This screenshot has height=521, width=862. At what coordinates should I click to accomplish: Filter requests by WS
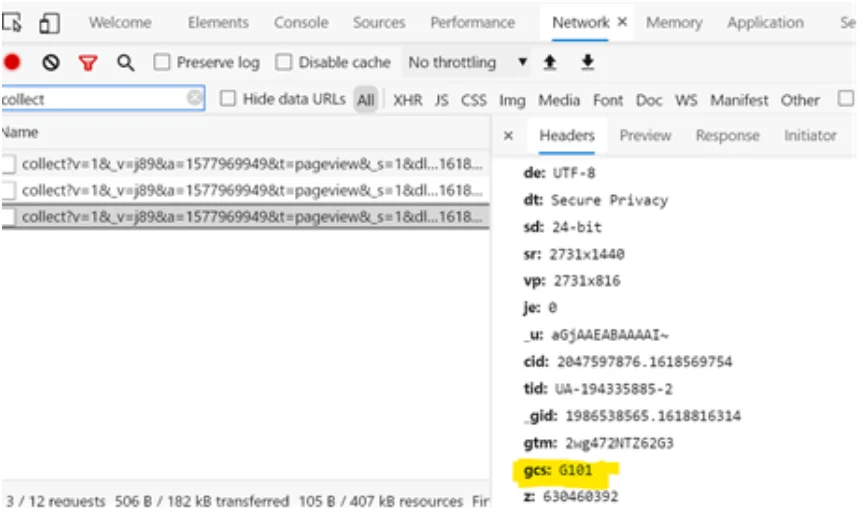(x=686, y=100)
